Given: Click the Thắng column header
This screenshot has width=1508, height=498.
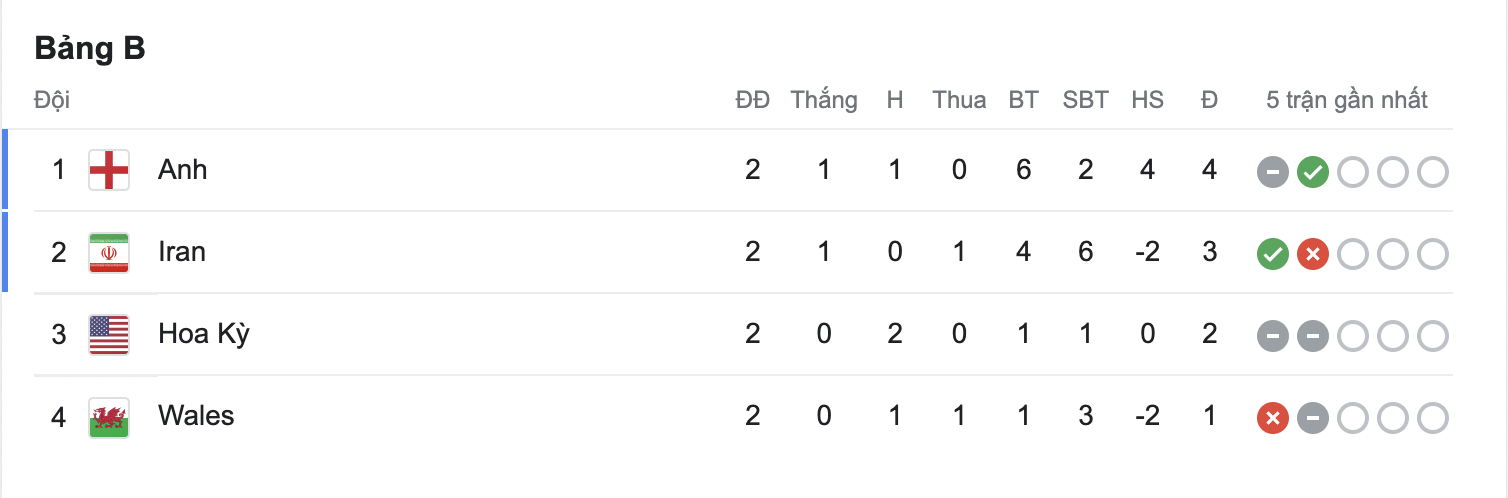Looking at the screenshot, I should tap(823, 100).
